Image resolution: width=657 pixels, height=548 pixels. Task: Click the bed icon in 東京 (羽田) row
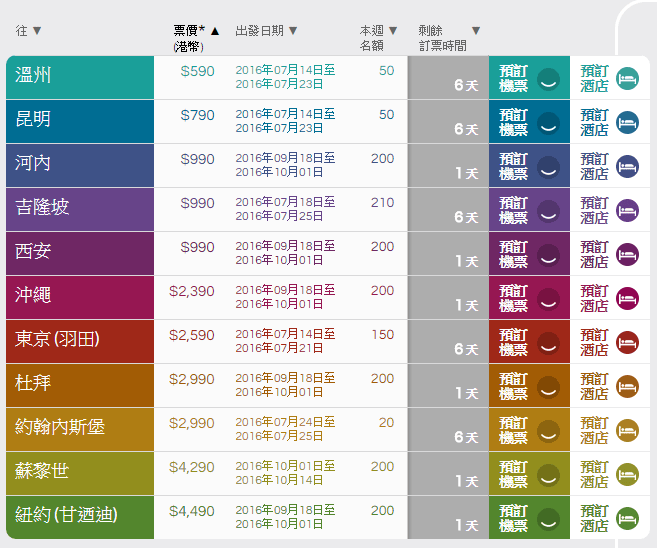[x=627, y=343]
